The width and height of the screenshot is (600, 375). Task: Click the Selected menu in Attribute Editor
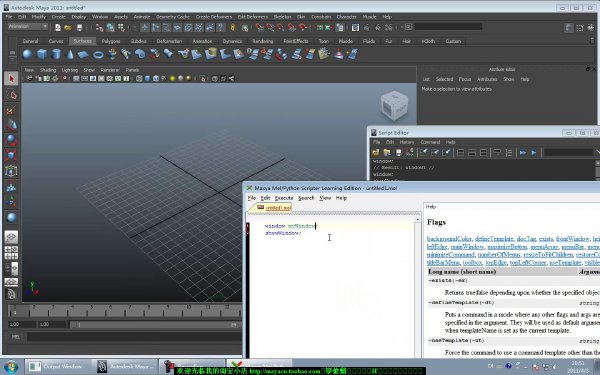[x=444, y=79]
